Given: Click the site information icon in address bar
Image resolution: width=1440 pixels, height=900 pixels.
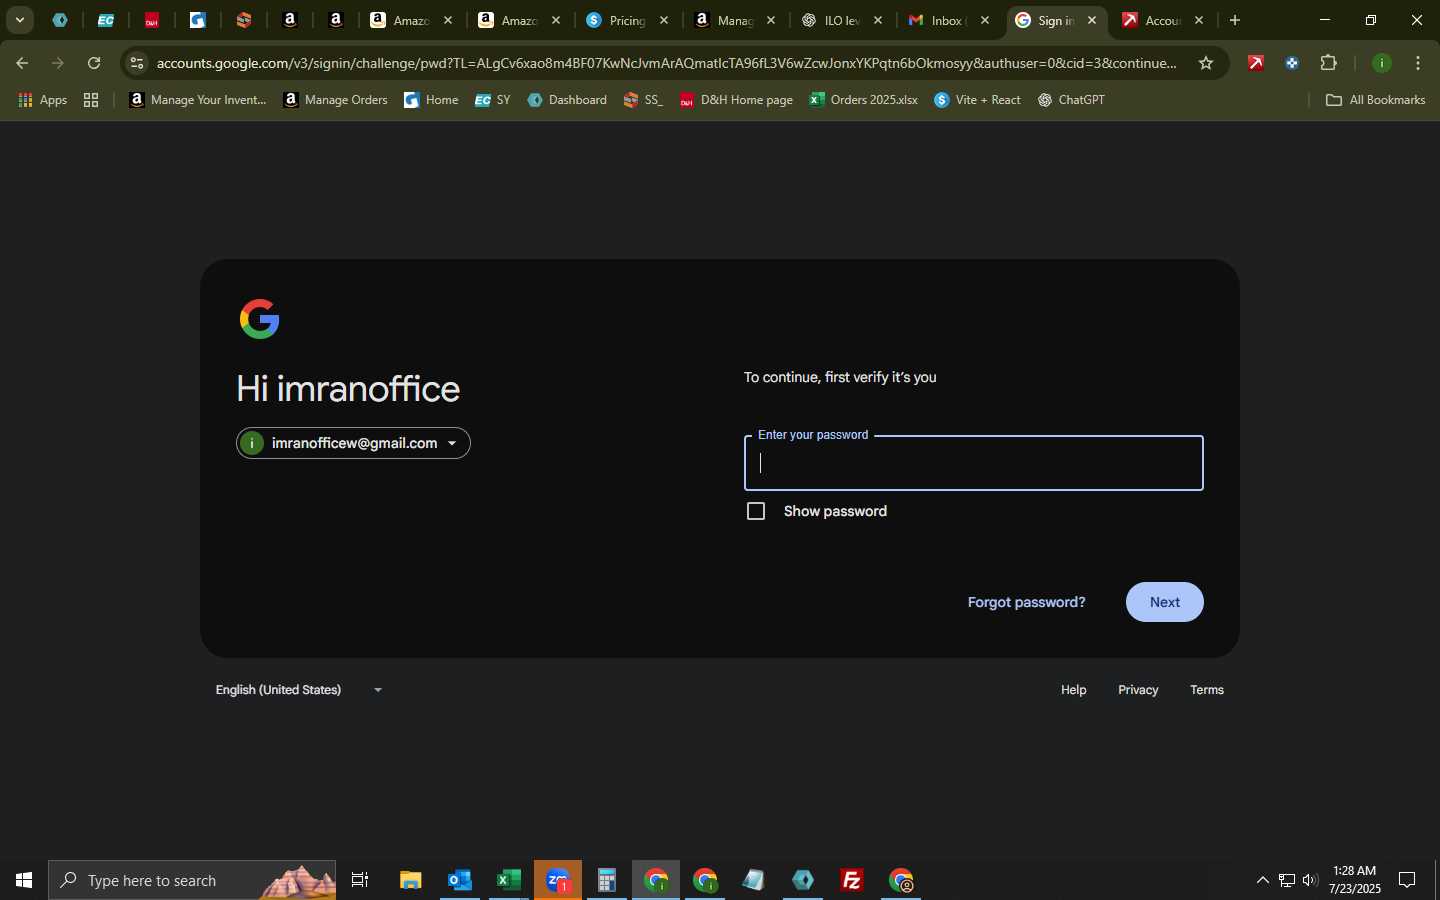Looking at the screenshot, I should (x=137, y=63).
